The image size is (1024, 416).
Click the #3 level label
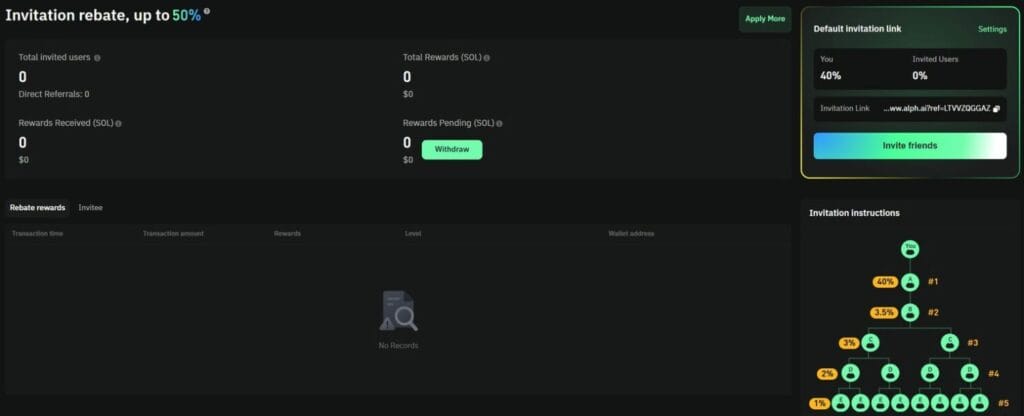click(x=972, y=342)
